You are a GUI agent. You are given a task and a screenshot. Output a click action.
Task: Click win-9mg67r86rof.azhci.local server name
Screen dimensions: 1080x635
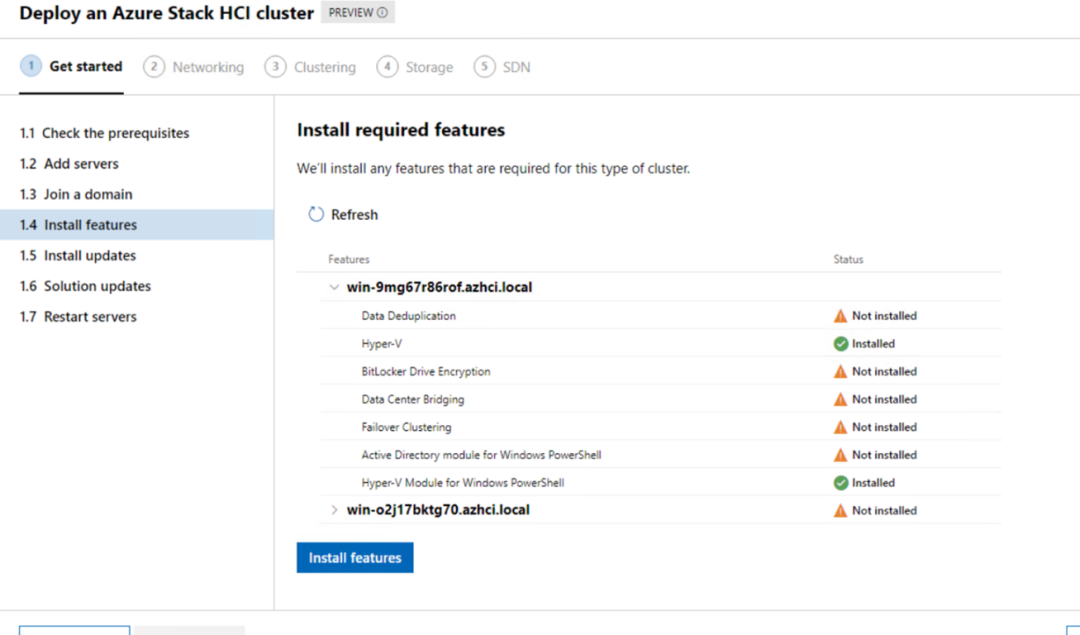pyautogui.click(x=439, y=287)
